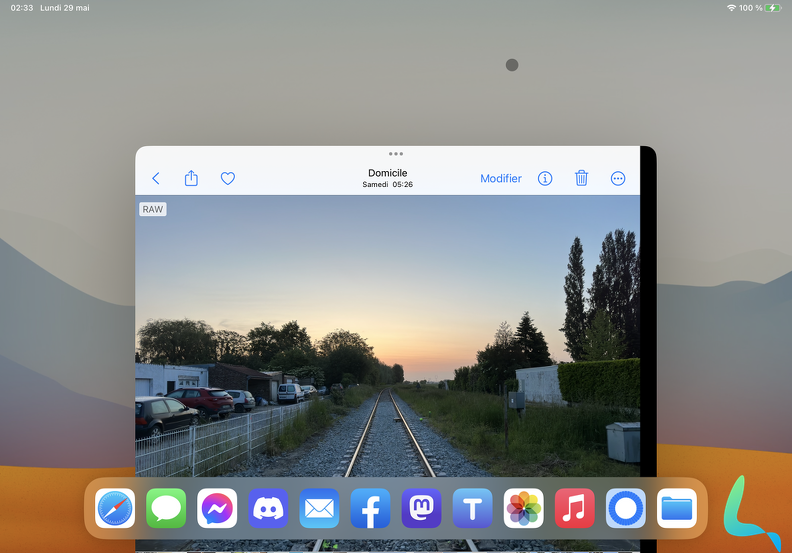Tap the RAW badge on the photo
The width and height of the screenshot is (792, 553).
point(153,209)
